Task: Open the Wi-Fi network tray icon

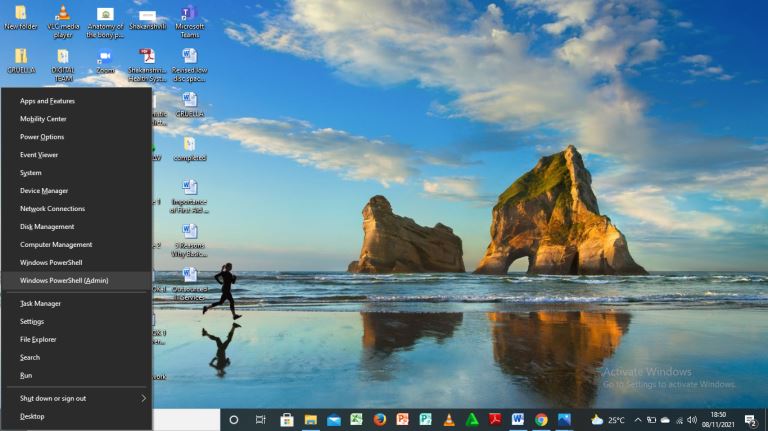Action: (x=679, y=420)
